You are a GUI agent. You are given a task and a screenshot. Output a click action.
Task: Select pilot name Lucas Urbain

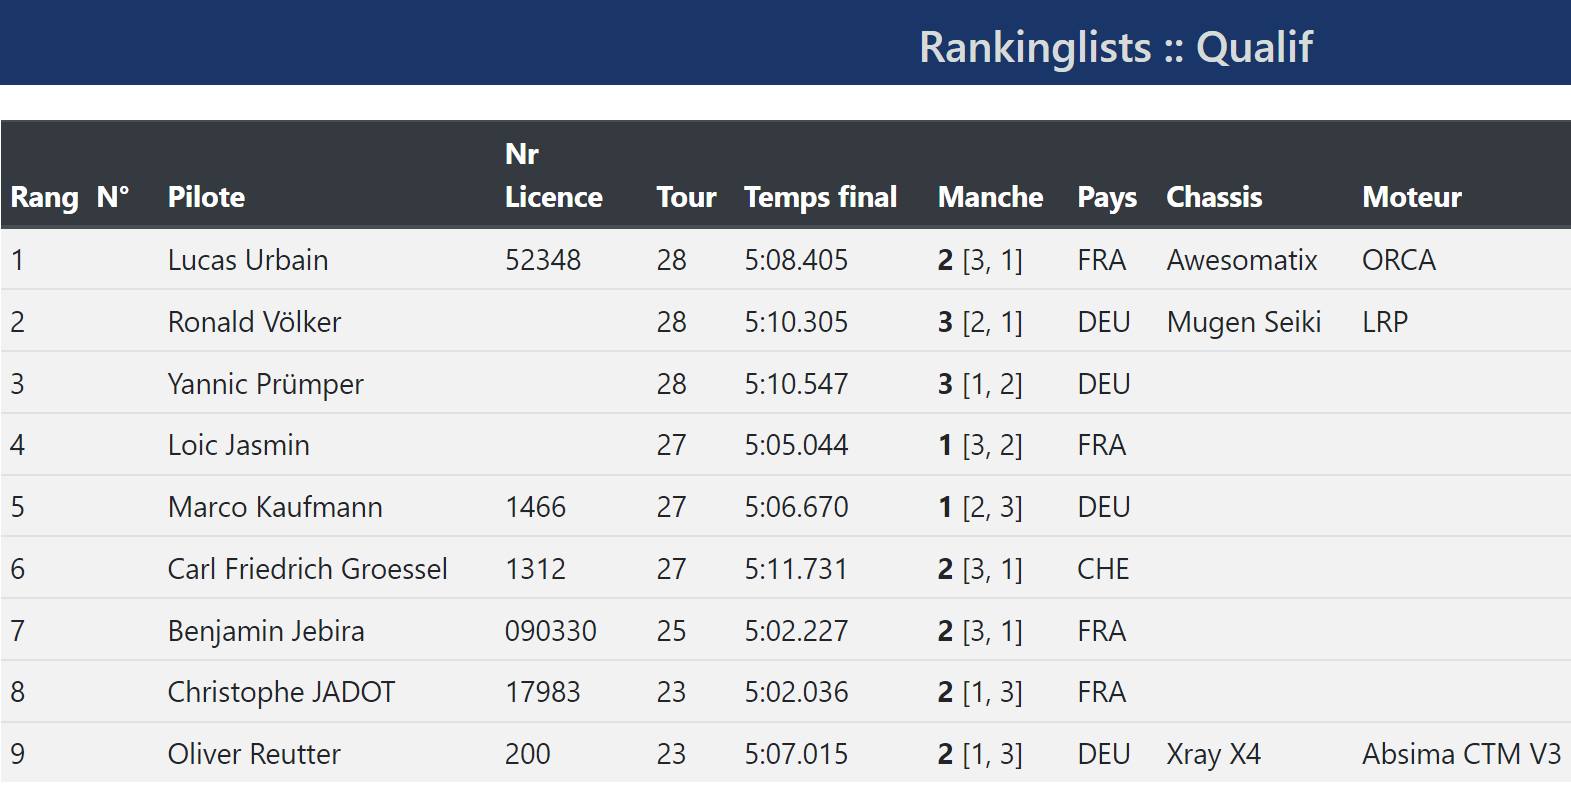point(248,260)
